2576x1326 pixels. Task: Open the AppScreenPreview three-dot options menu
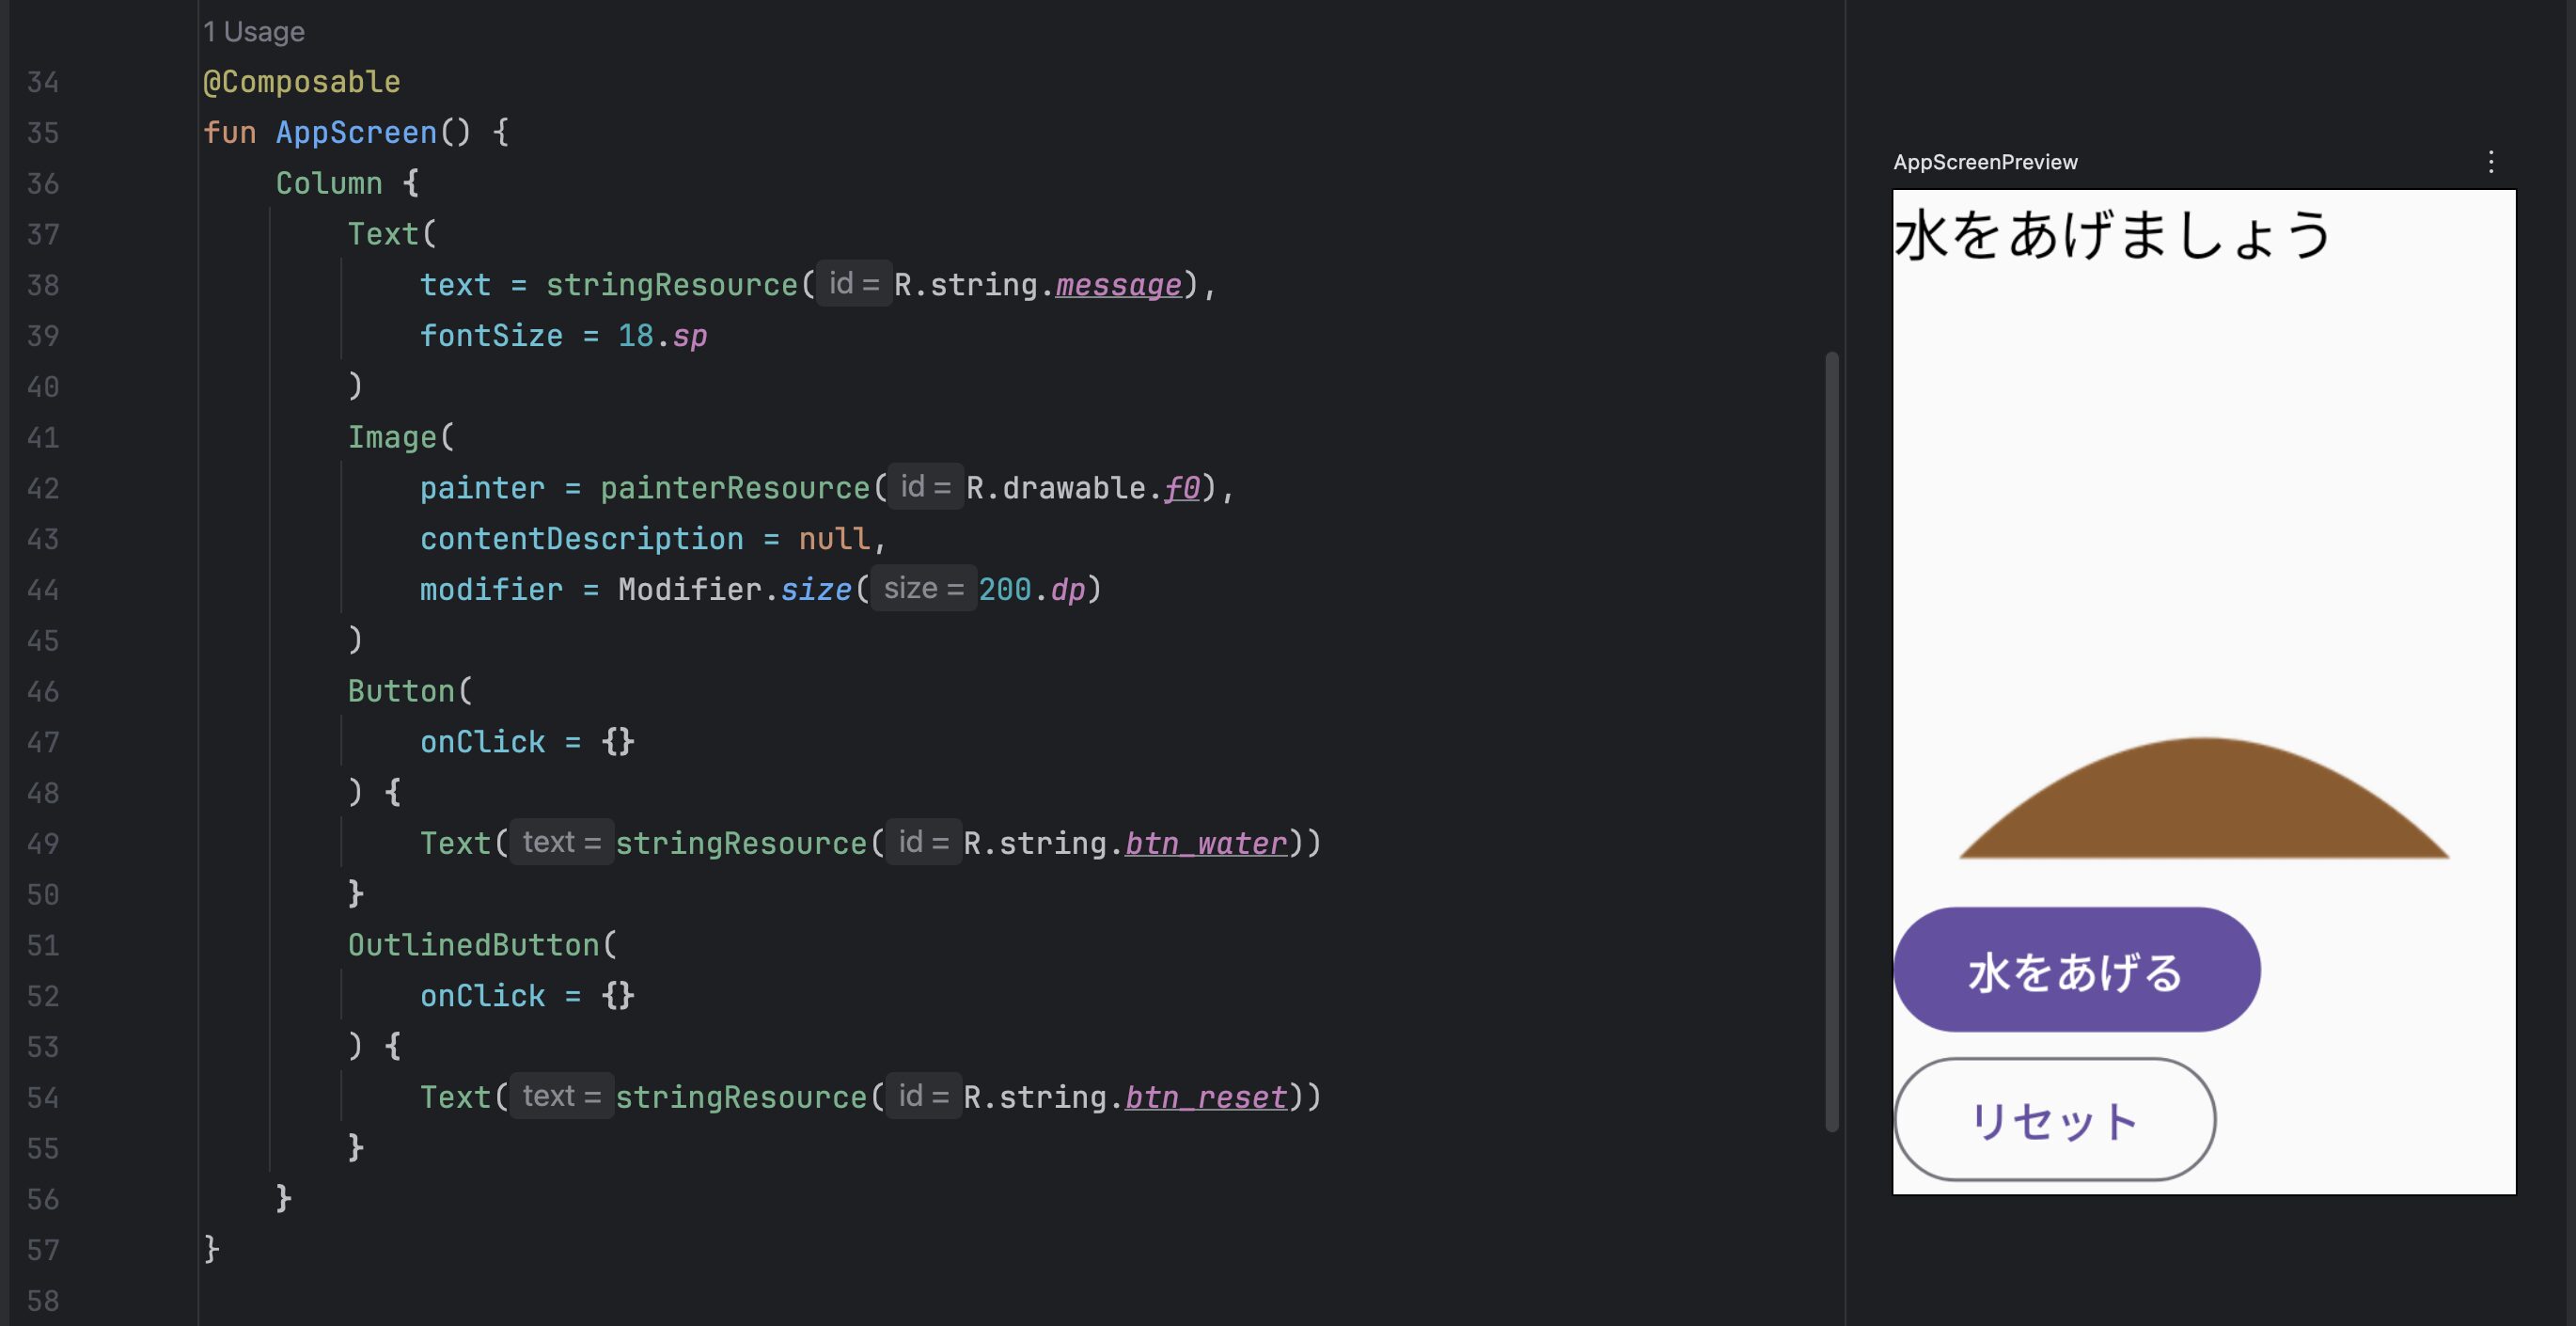click(x=2491, y=162)
